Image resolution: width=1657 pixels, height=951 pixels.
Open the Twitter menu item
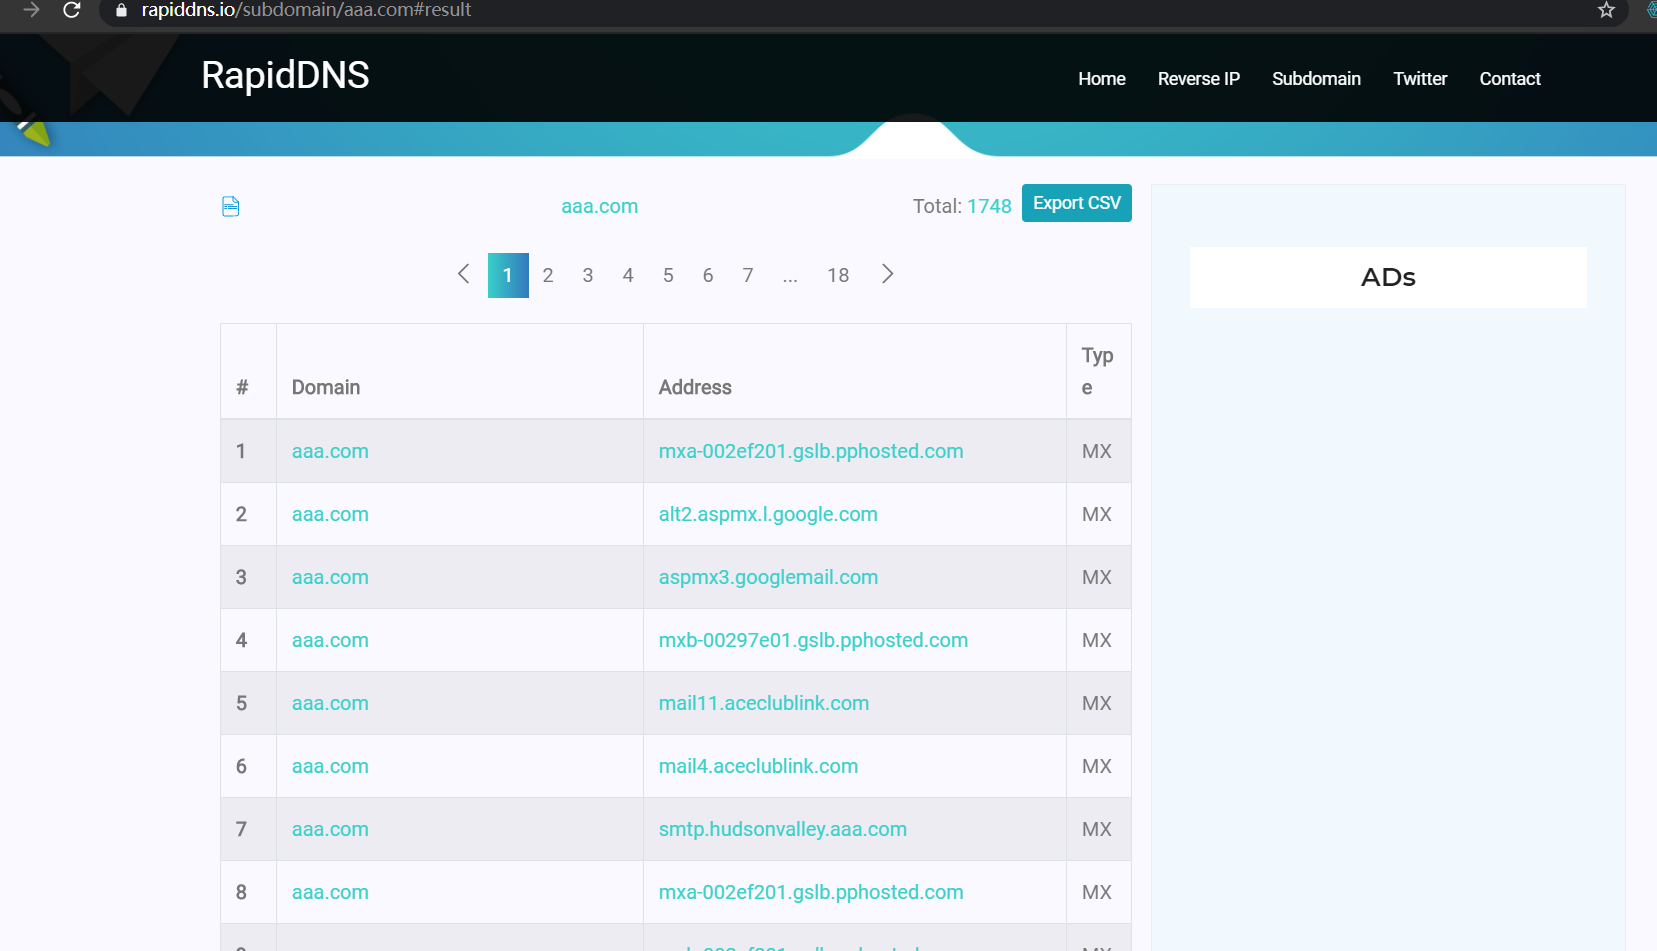point(1420,79)
